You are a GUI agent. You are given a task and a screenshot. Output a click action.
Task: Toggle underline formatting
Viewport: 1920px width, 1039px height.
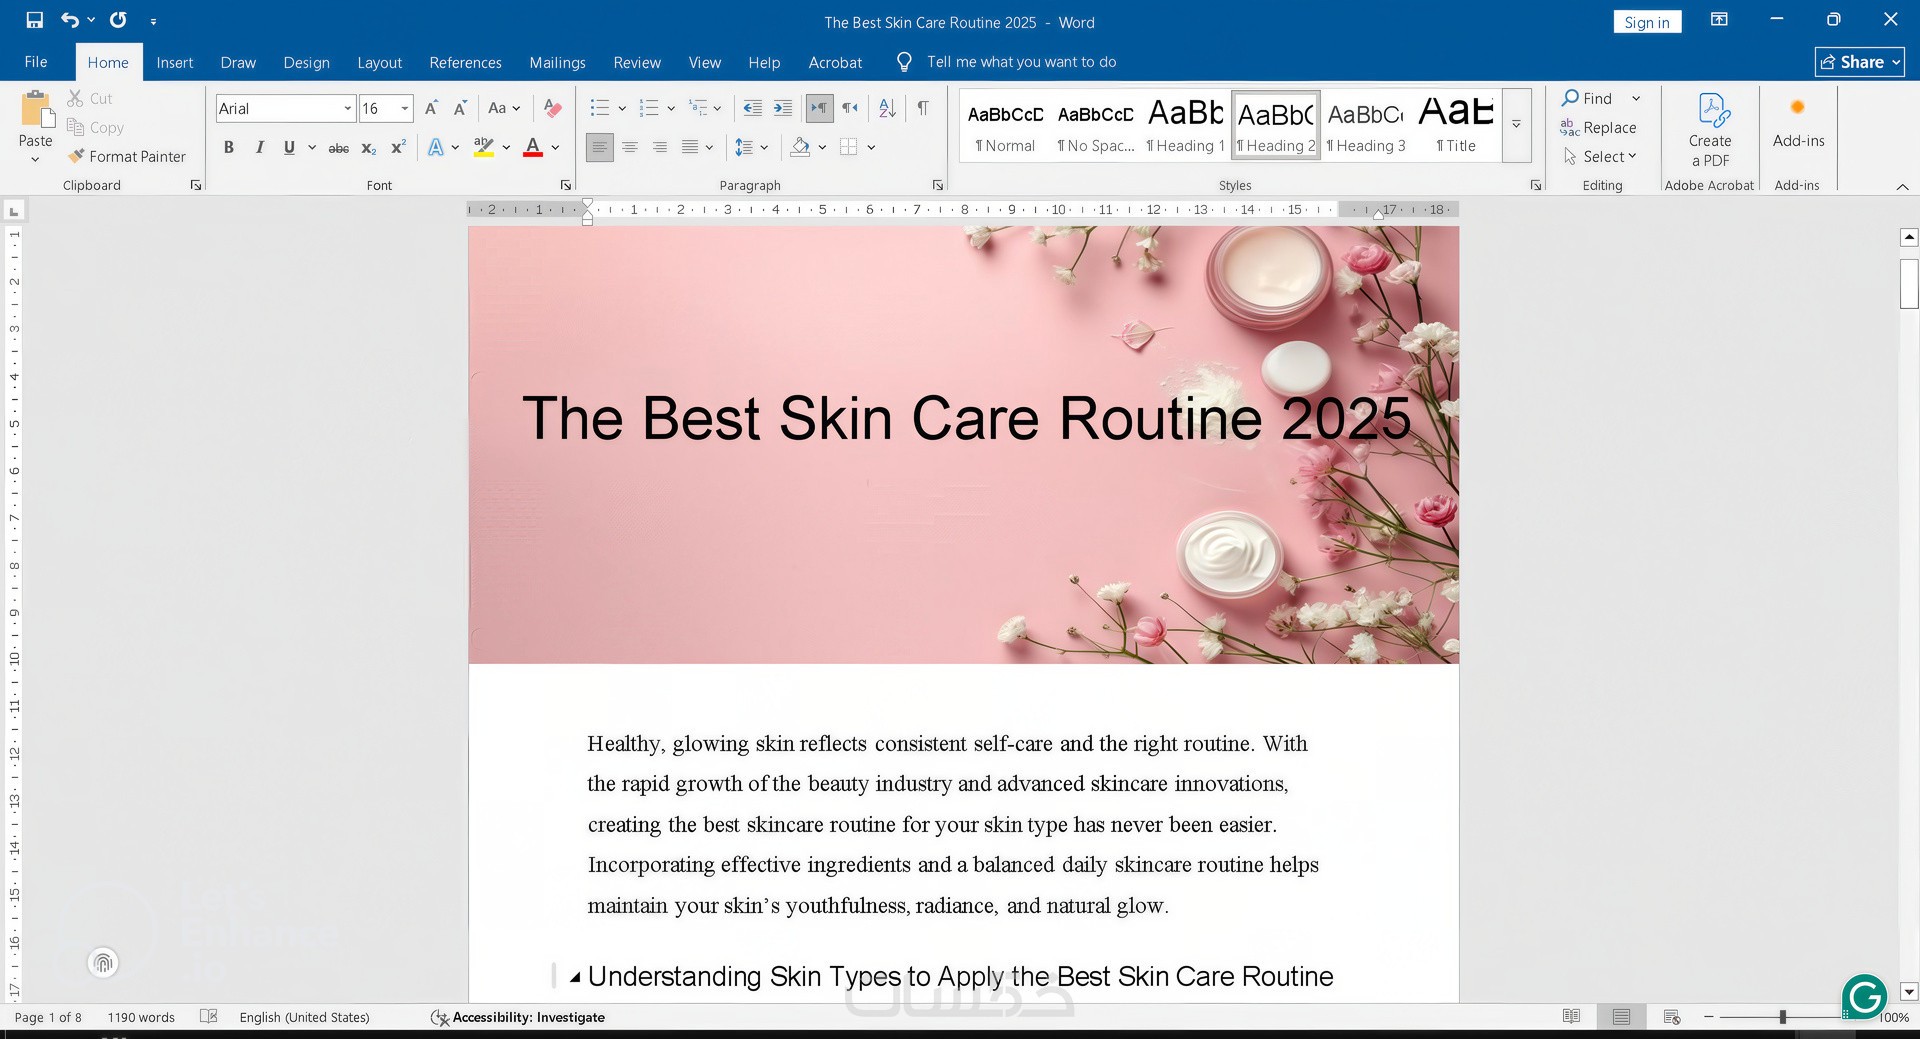tap(289, 148)
